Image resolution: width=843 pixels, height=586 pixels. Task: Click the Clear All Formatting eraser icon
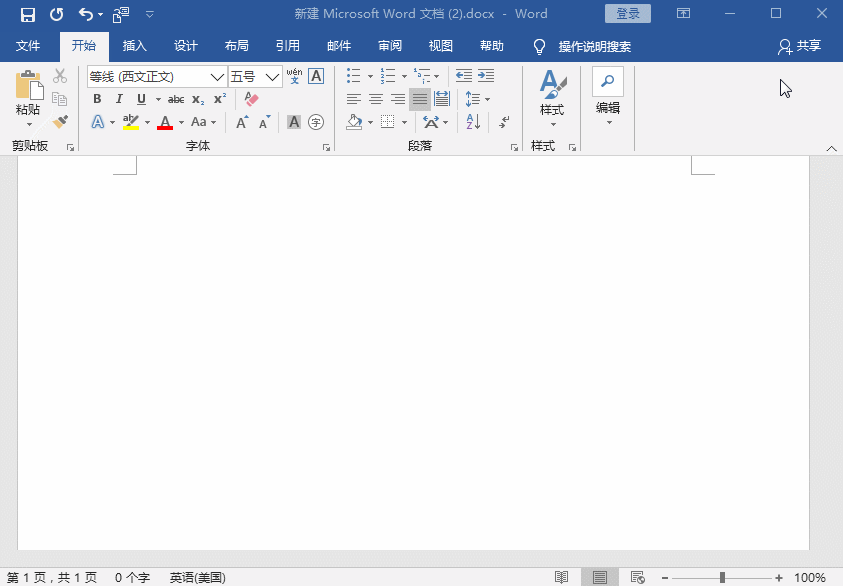251,99
